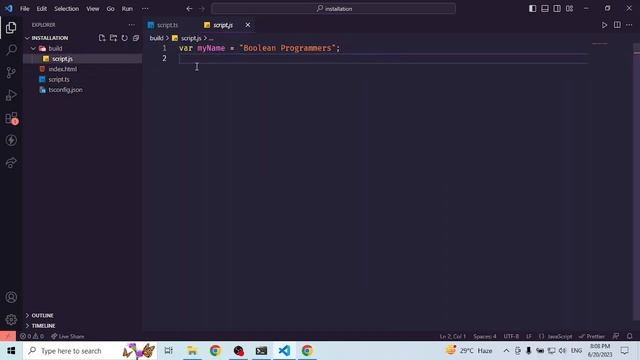Toggle the secondary side bar visibility

click(x=557, y=9)
